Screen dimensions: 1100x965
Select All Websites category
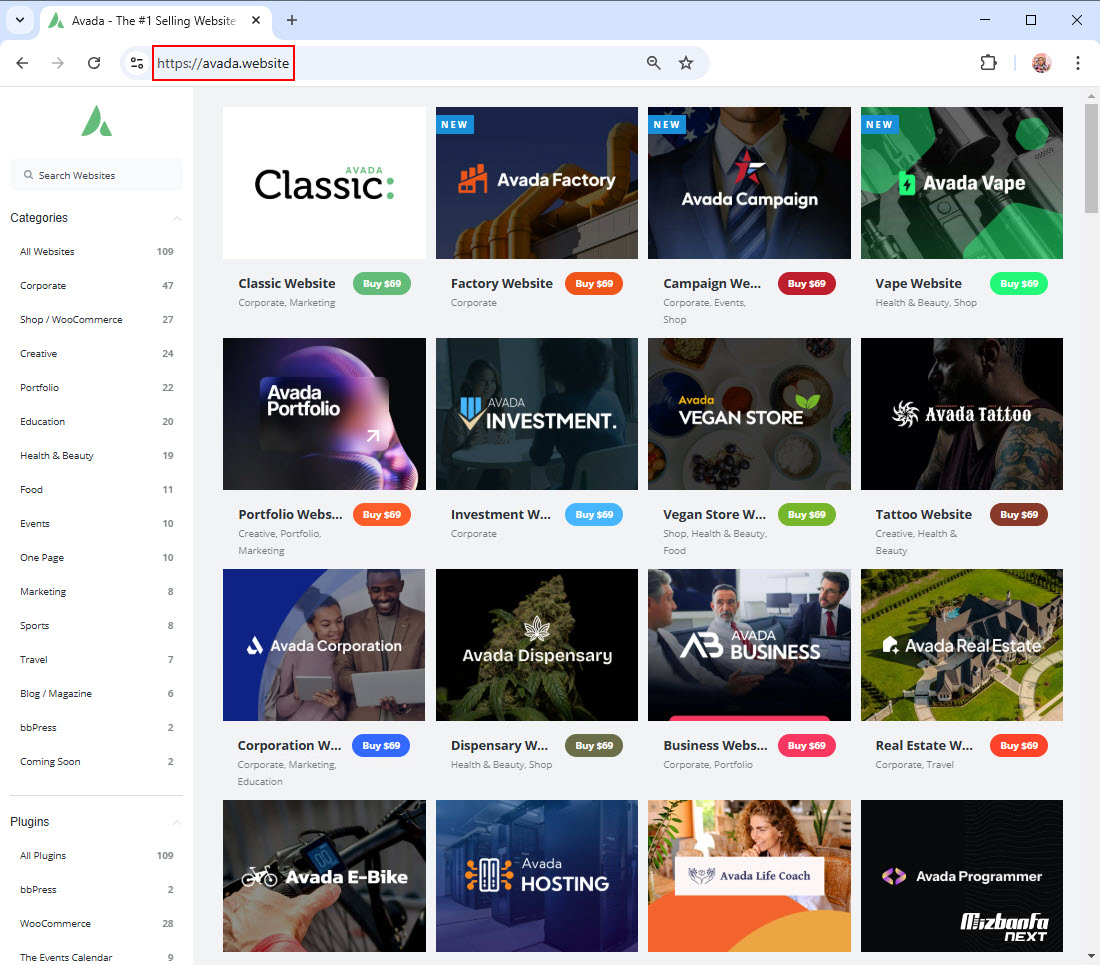(x=97, y=252)
